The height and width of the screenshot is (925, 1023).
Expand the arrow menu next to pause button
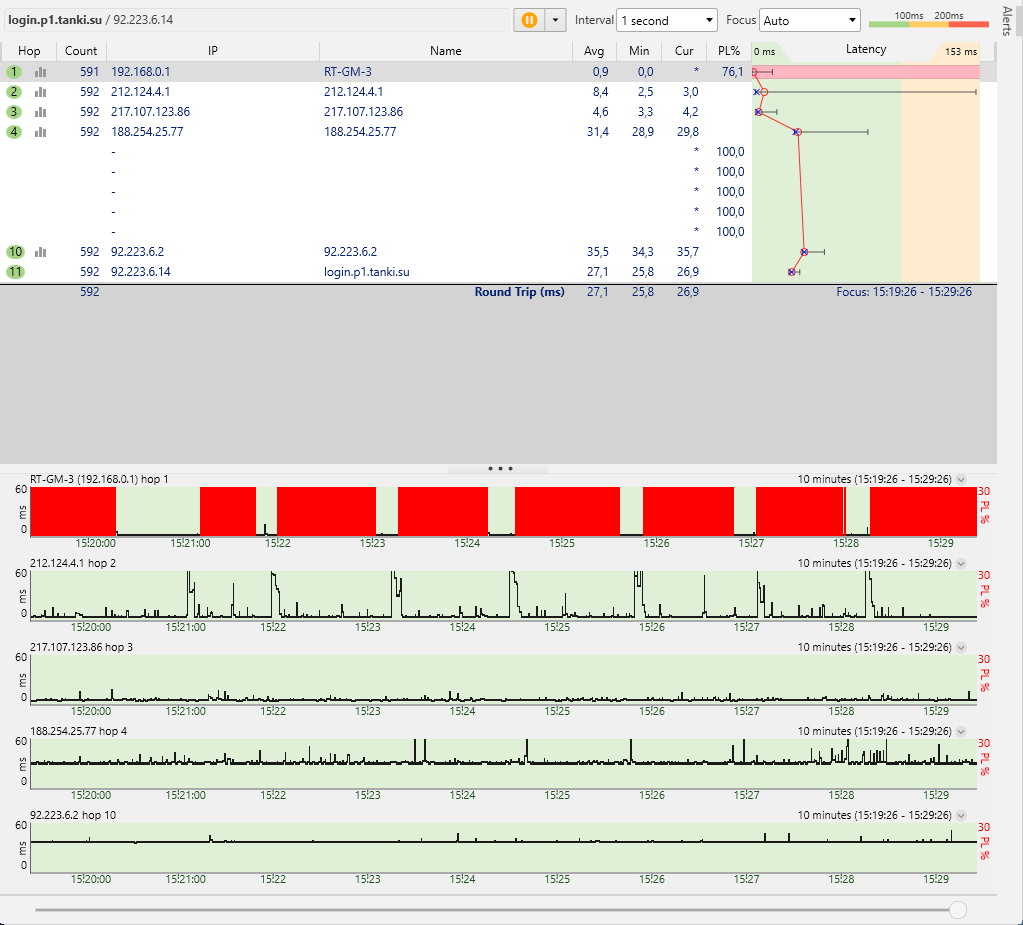click(x=555, y=20)
